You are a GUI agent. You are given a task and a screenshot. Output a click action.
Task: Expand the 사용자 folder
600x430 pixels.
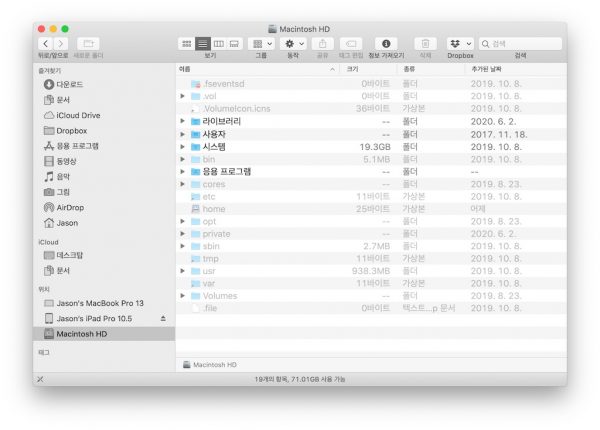tap(183, 134)
